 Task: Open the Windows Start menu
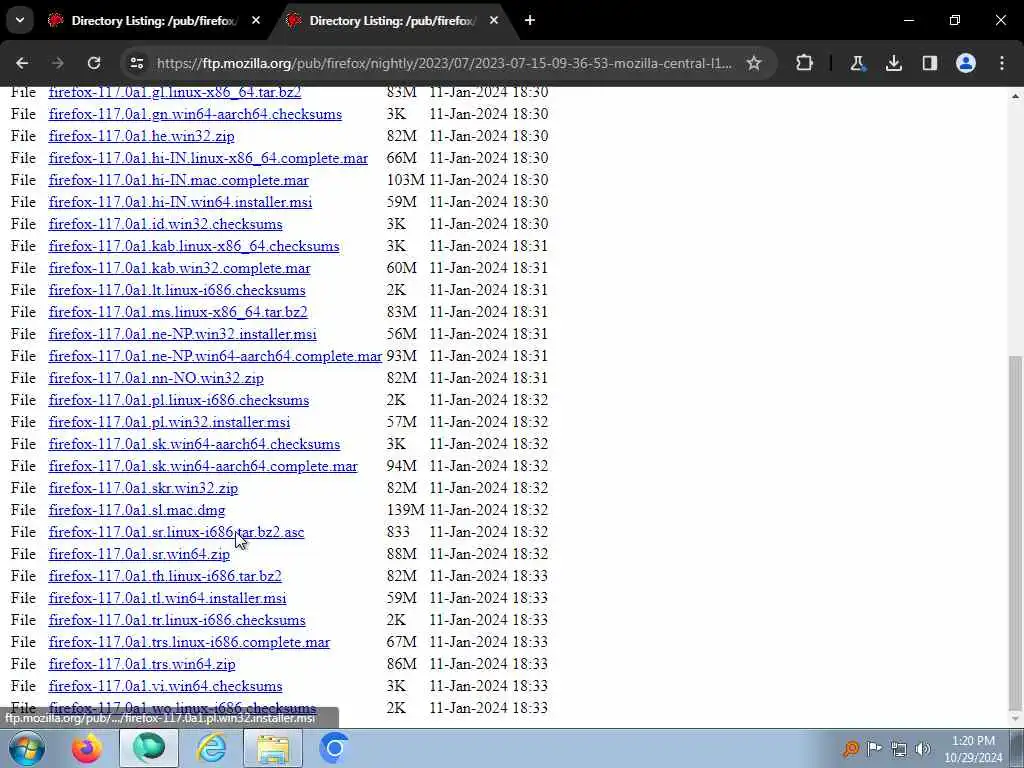27,748
